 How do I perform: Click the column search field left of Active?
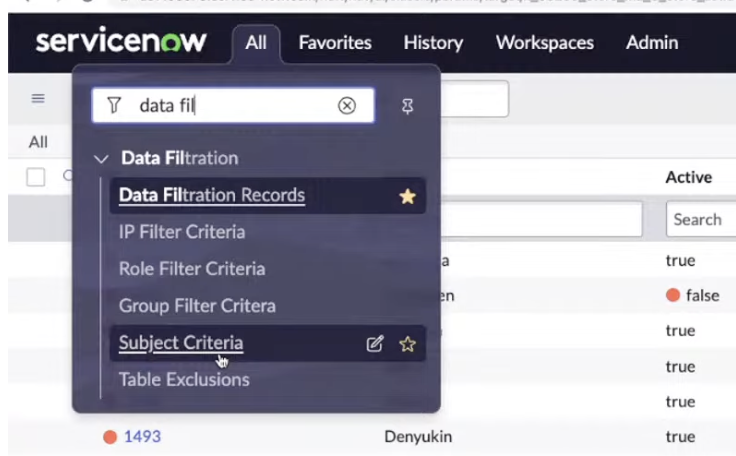tap(541, 219)
